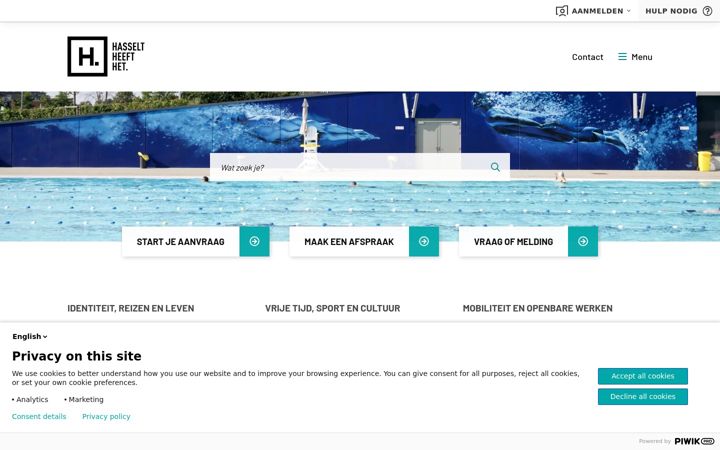Open Consent details link
The width and height of the screenshot is (720, 450).
pyautogui.click(x=39, y=416)
